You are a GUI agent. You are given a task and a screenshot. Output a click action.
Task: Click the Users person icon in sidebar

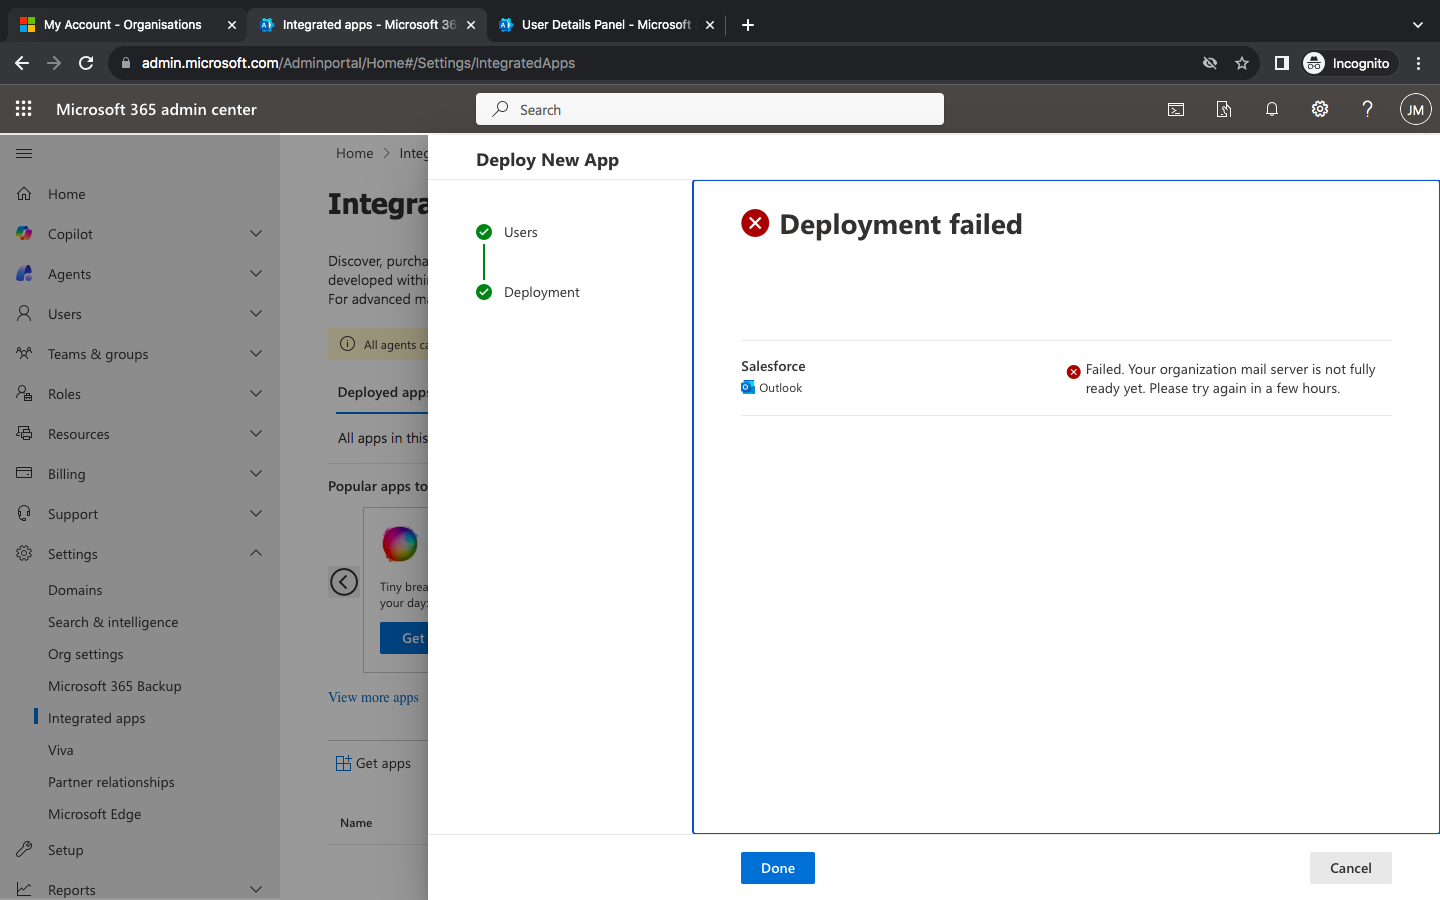[x=24, y=313]
